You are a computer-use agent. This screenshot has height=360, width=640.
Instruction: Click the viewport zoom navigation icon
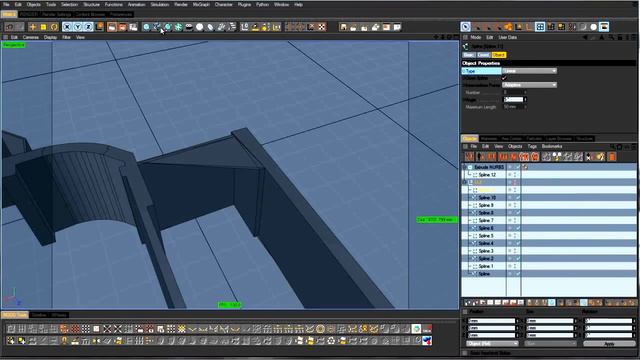(442, 37)
